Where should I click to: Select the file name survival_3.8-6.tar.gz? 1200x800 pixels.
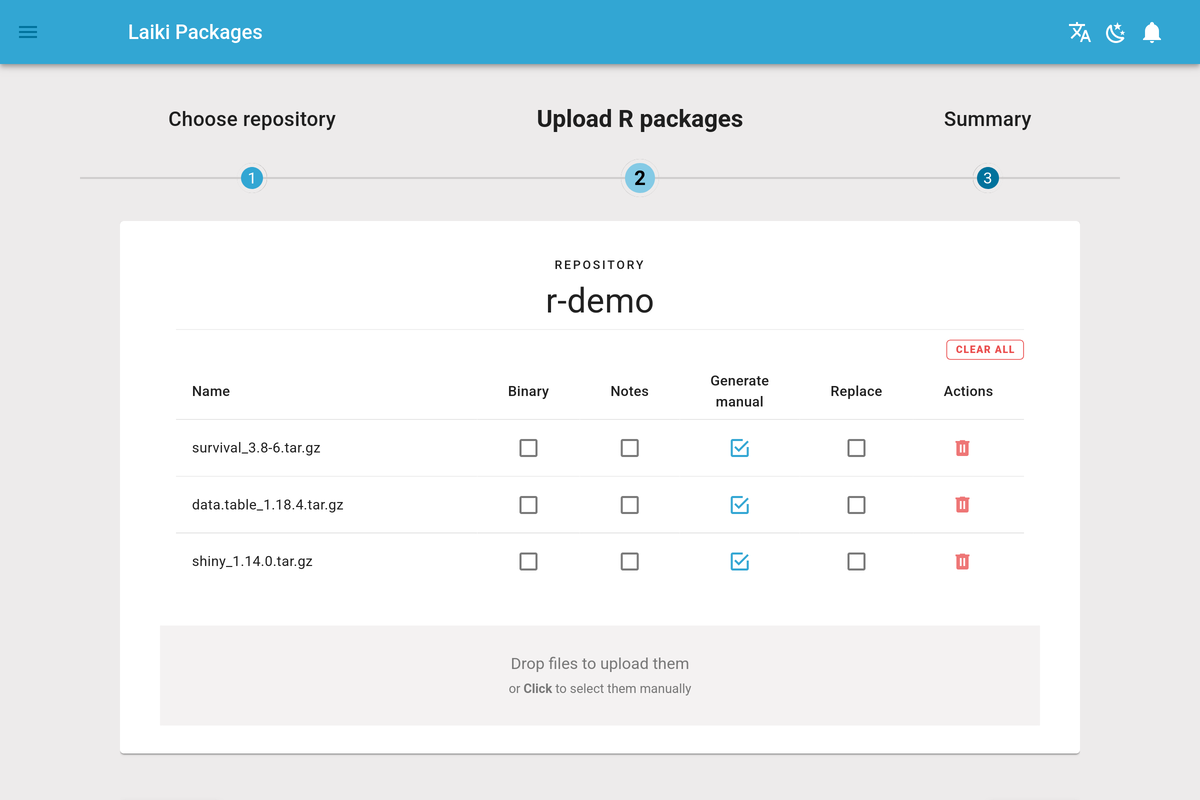click(x=256, y=448)
